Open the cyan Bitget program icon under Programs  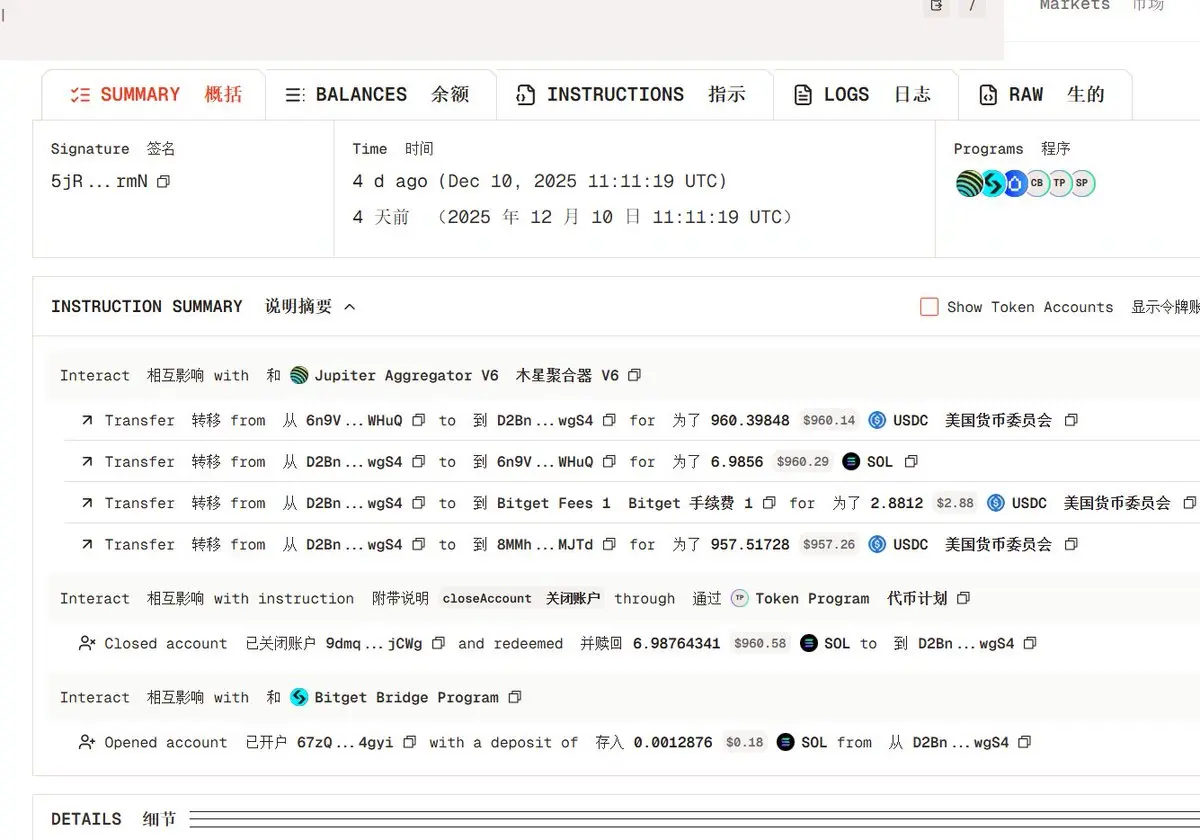[x=992, y=183]
